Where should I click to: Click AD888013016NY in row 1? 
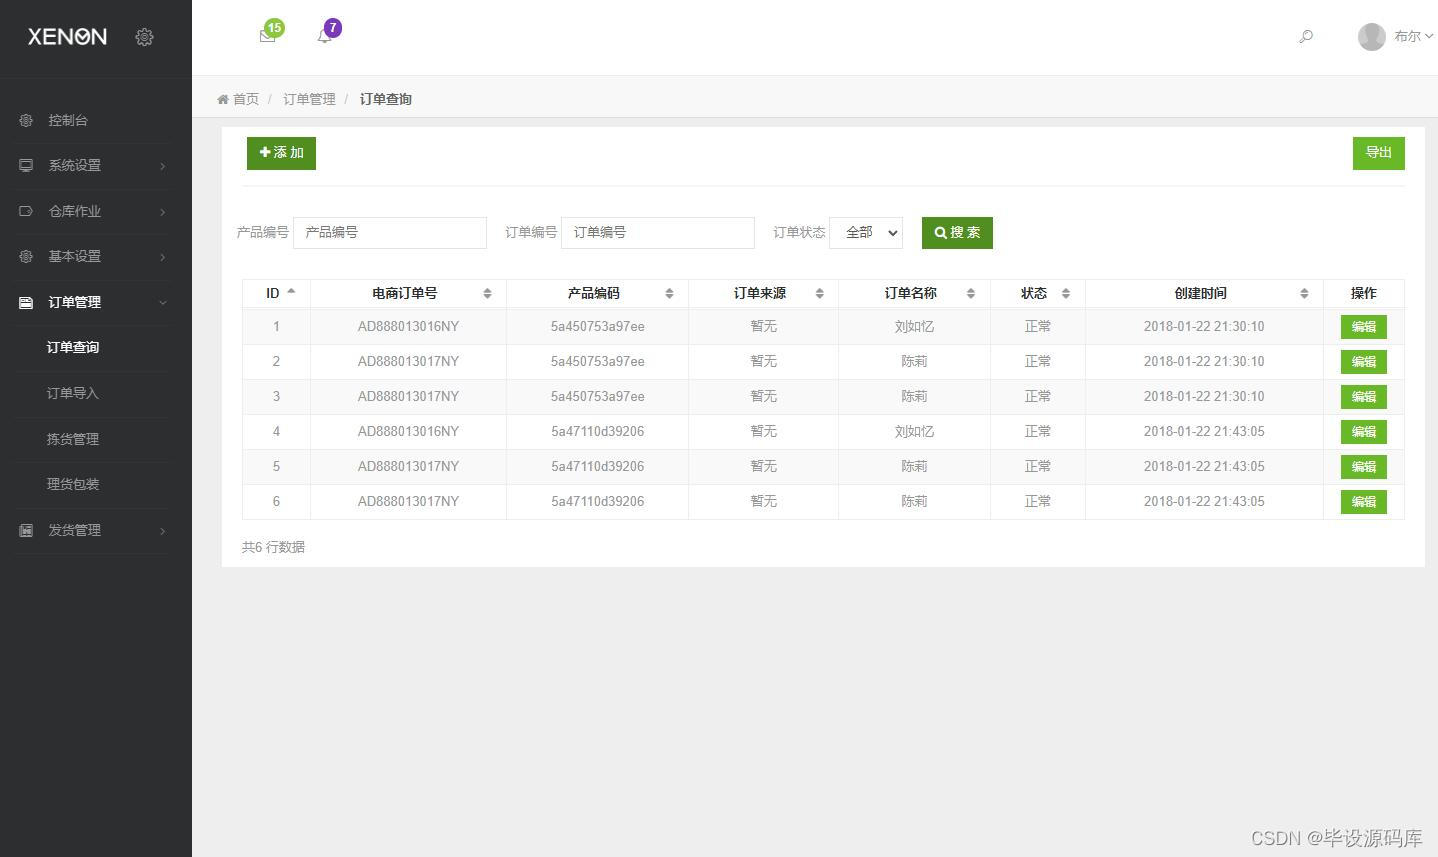pyautogui.click(x=408, y=326)
